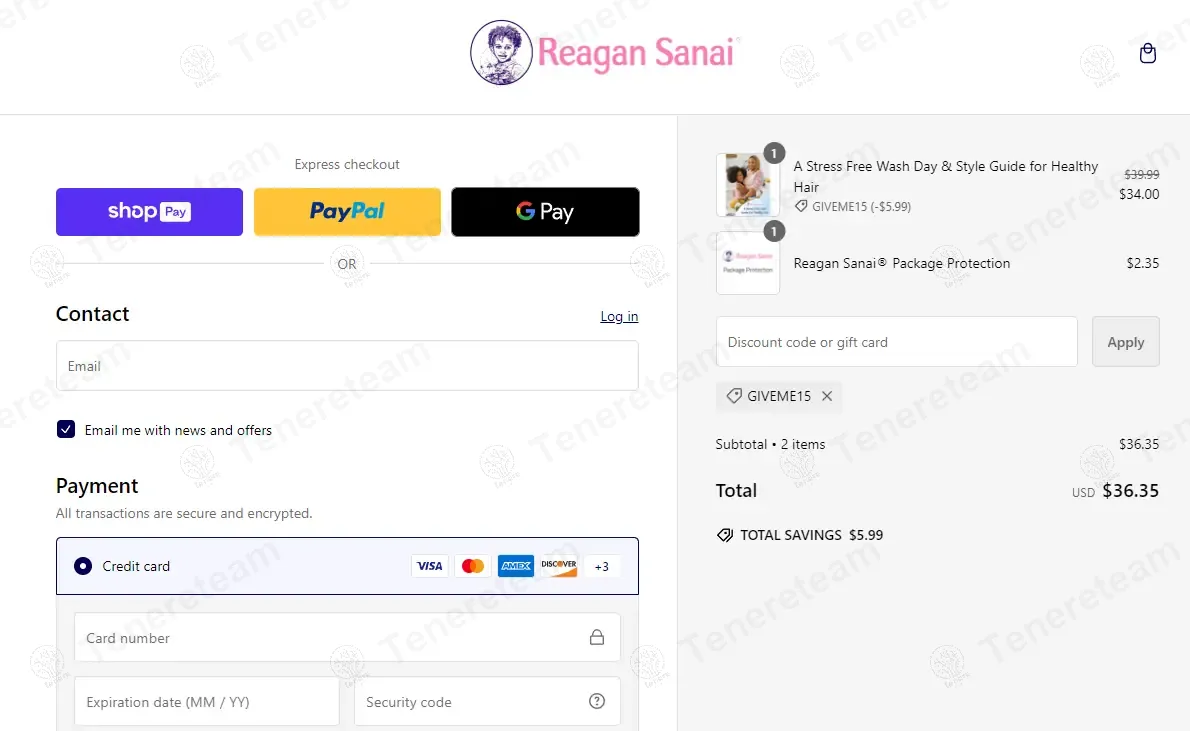
Task: Click the Subtotal 2 items label
Action: pyautogui.click(x=770, y=444)
